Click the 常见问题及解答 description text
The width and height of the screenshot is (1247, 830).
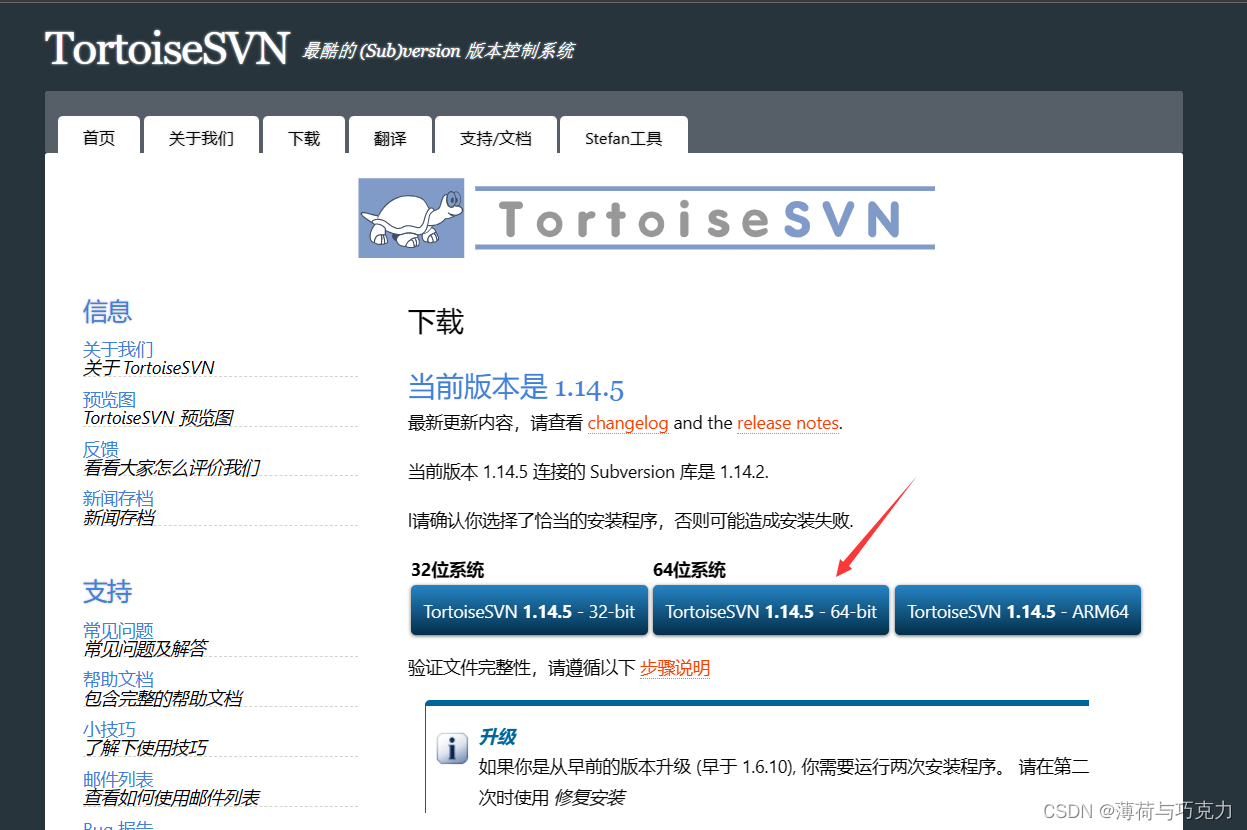pos(145,649)
